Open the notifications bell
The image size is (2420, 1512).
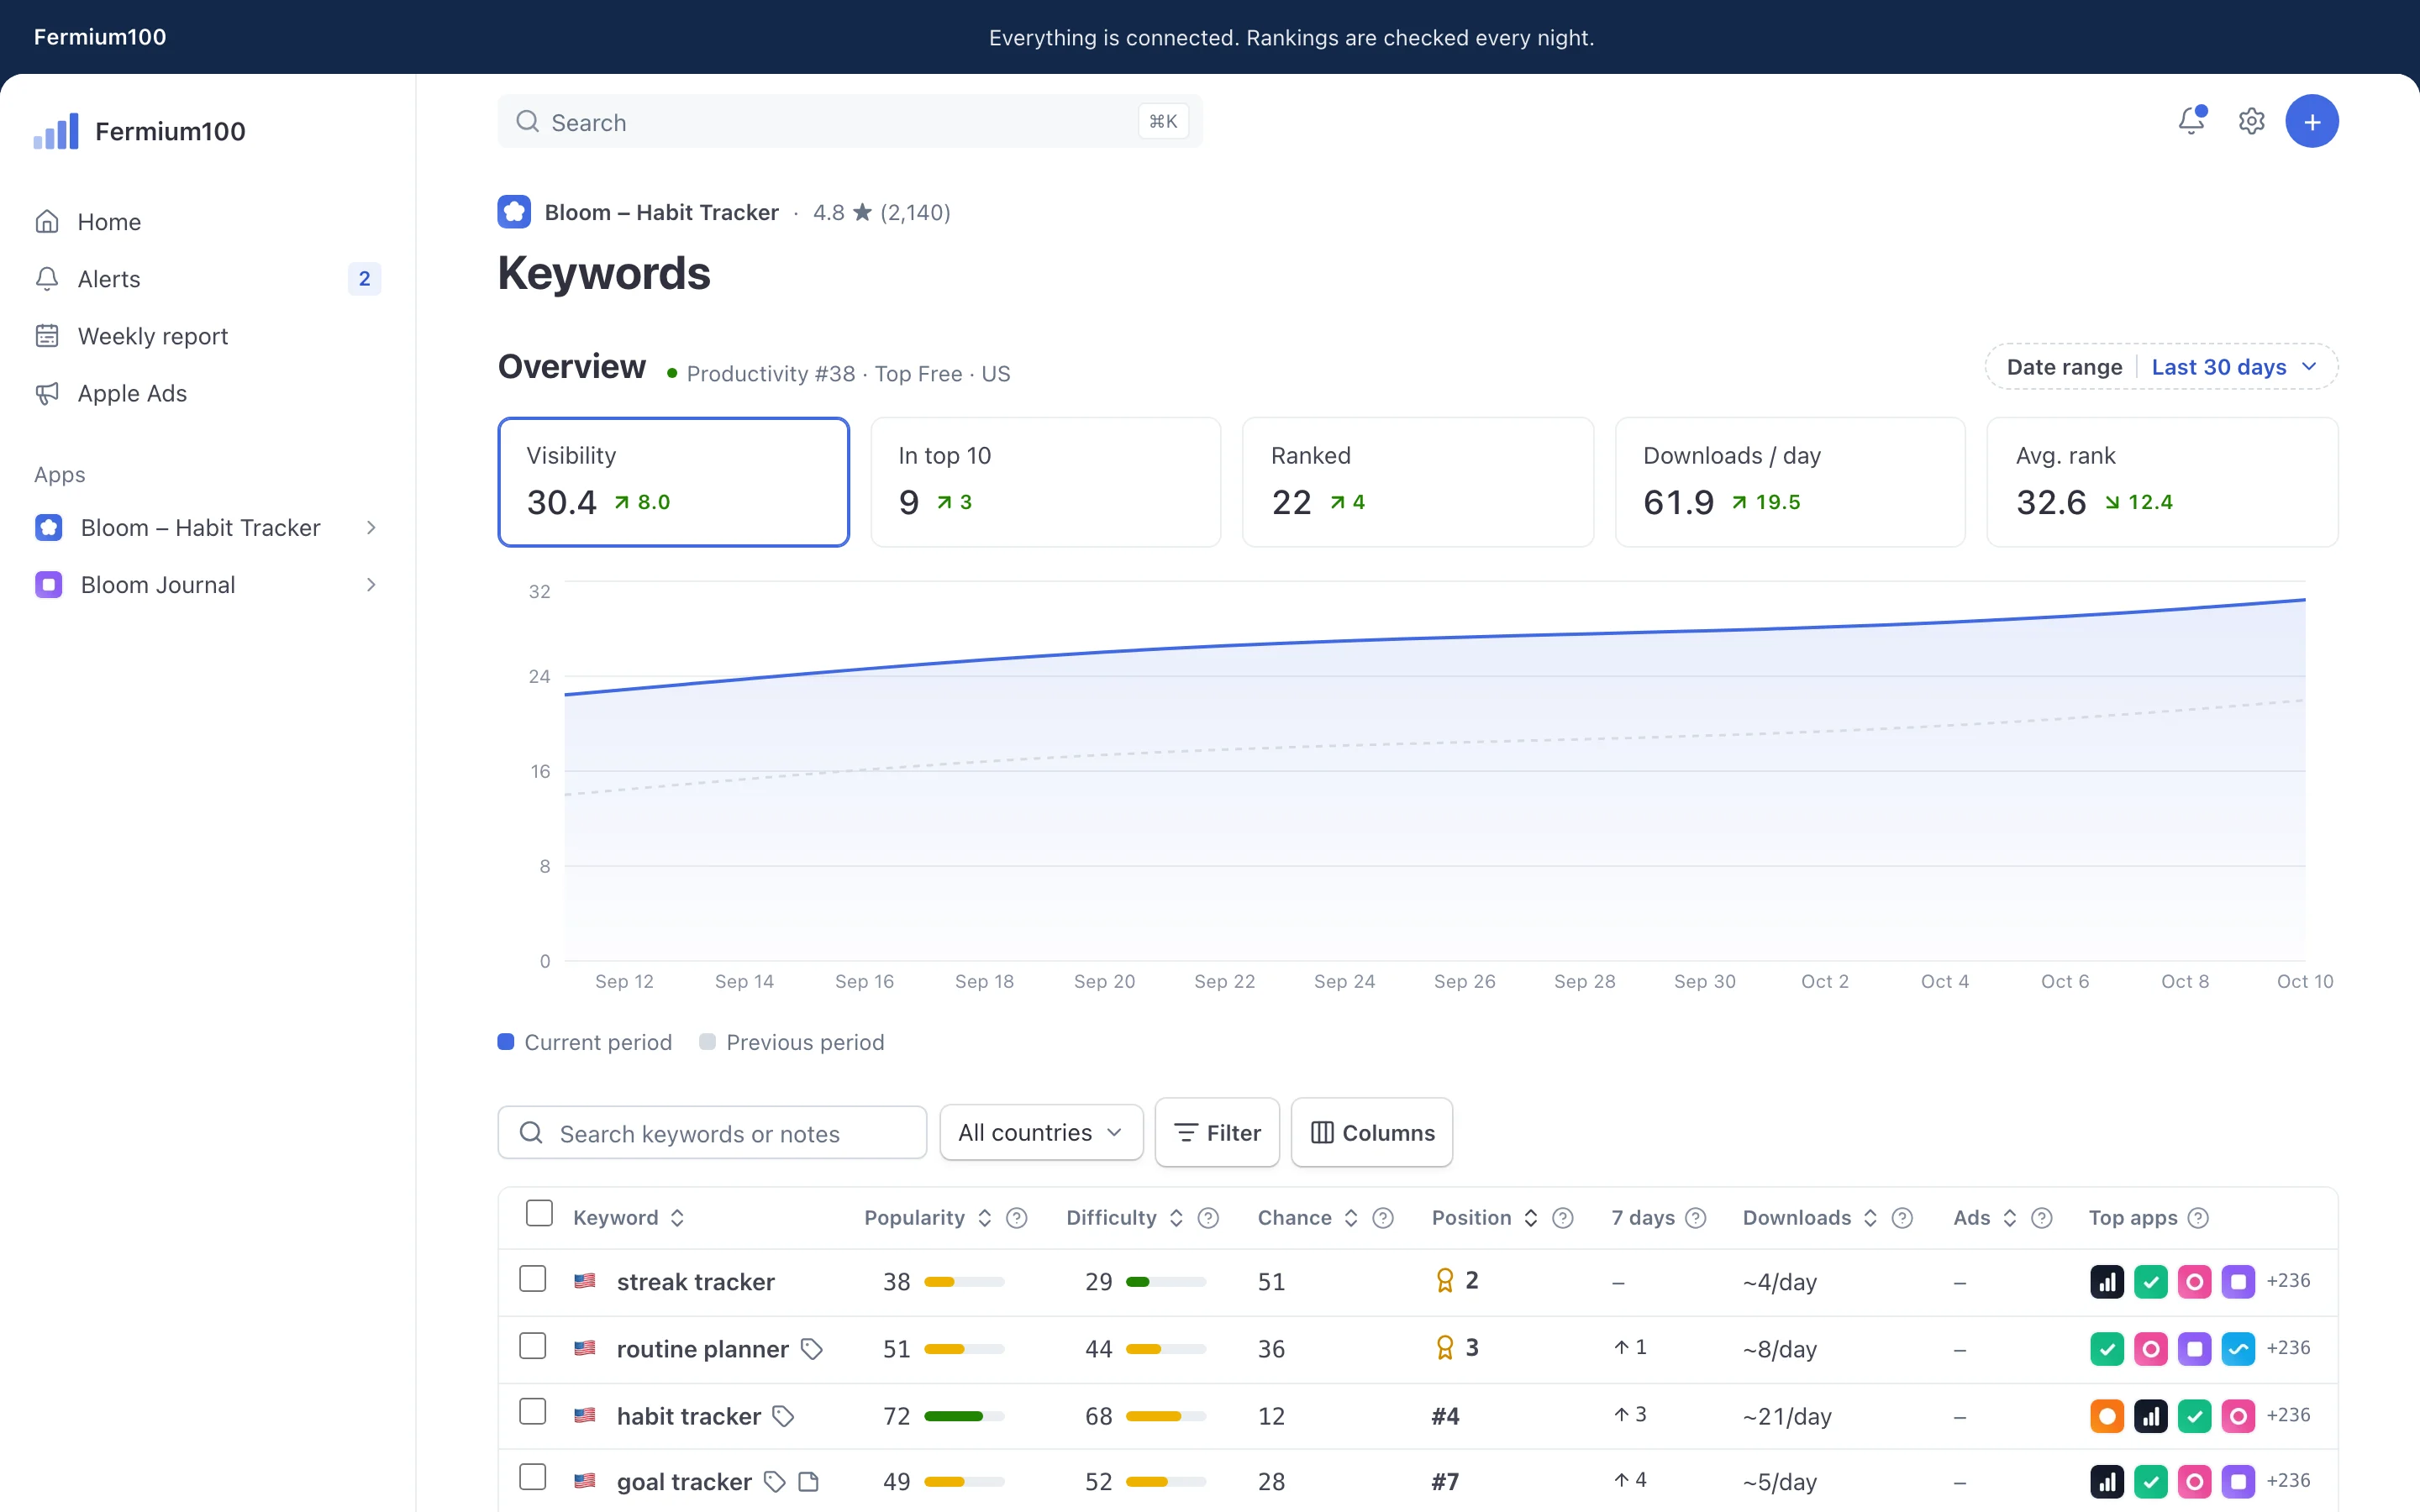2191,121
